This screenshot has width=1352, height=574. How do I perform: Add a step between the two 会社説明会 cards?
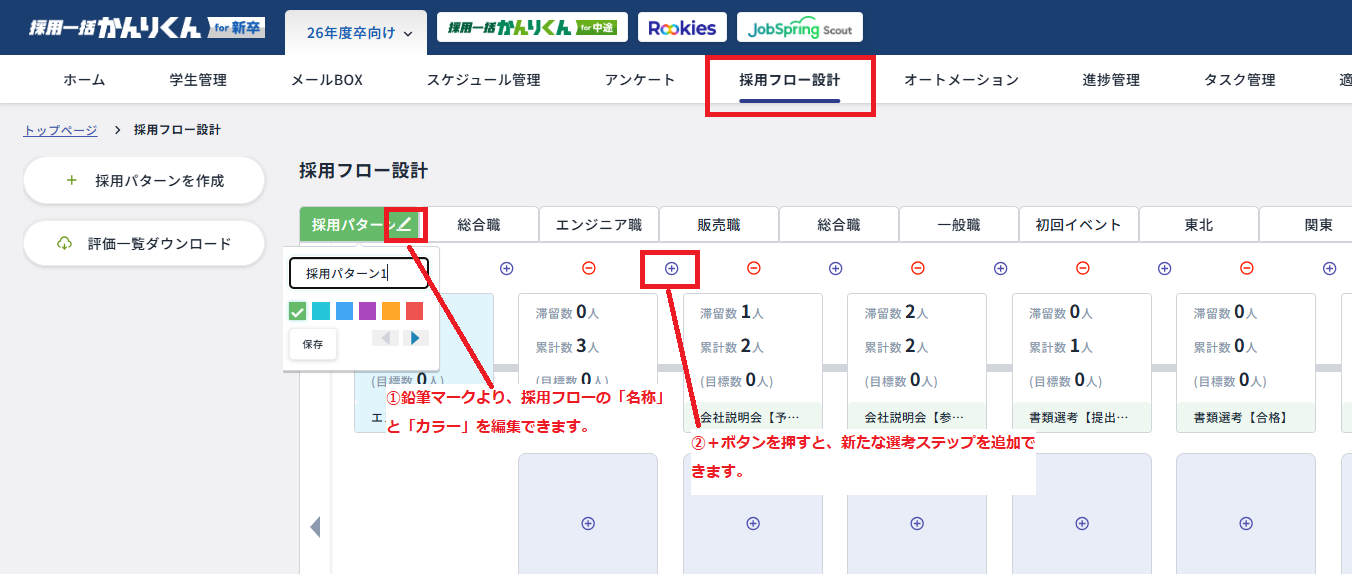(836, 268)
